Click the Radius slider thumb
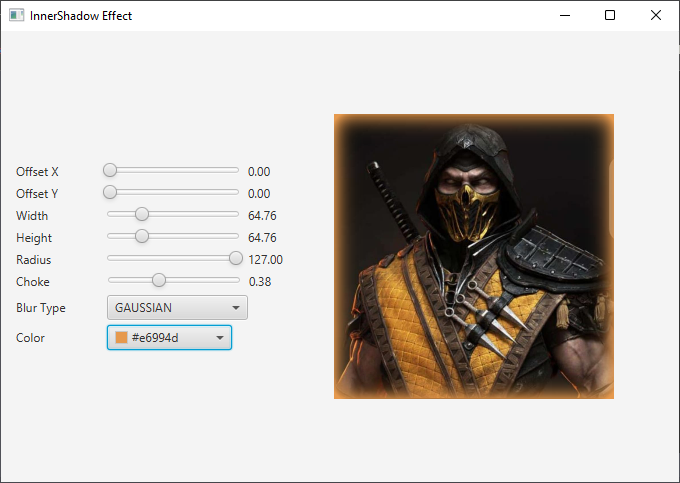The height and width of the screenshot is (483, 680). [236, 258]
